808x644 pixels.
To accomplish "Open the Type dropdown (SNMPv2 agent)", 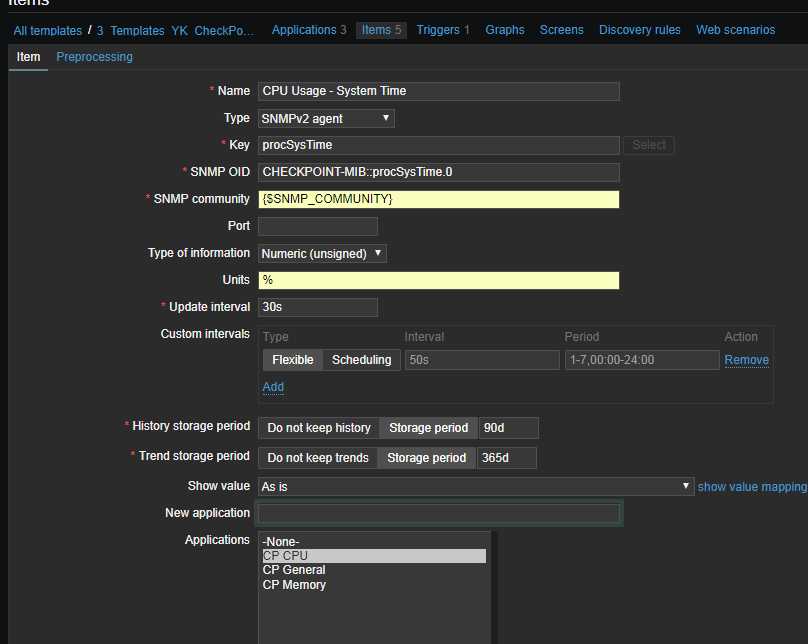I will [x=325, y=119].
